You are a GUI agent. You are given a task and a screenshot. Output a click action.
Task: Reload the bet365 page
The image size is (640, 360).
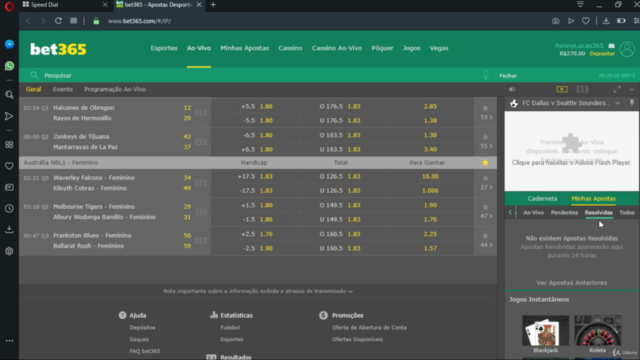tap(58, 21)
